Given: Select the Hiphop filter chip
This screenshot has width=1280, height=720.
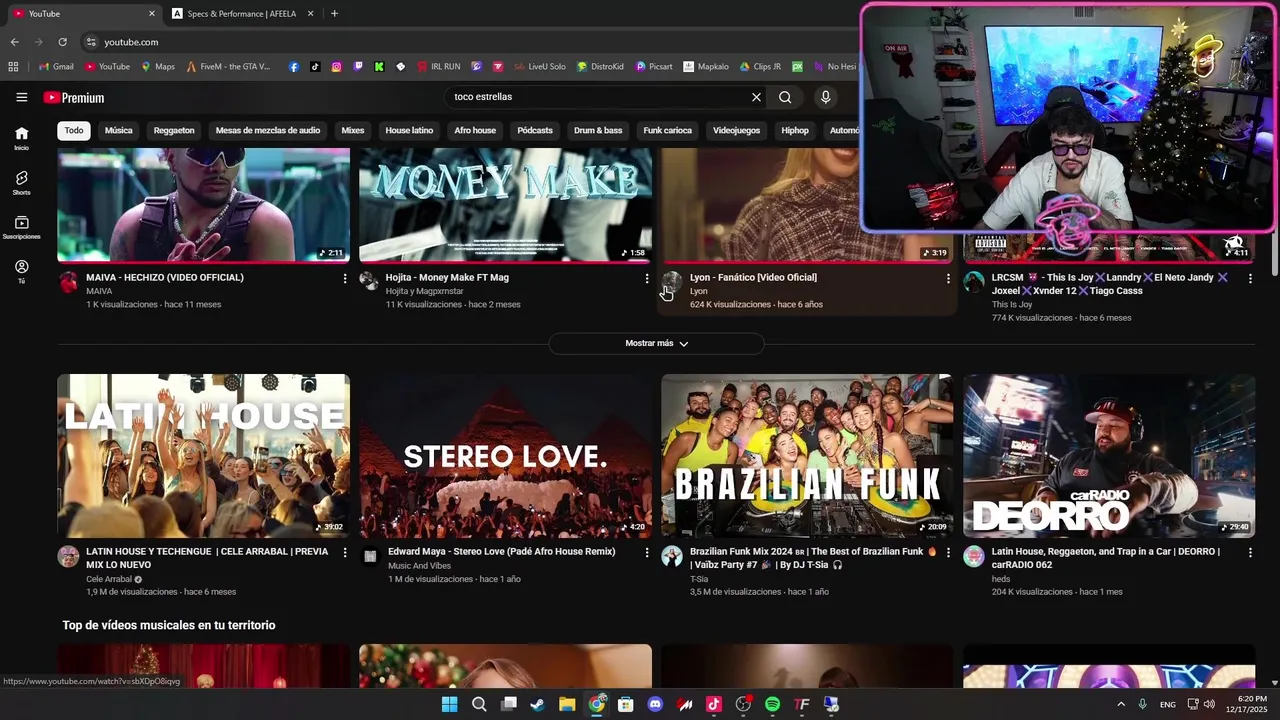Looking at the screenshot, I should [x=795, y=130].
